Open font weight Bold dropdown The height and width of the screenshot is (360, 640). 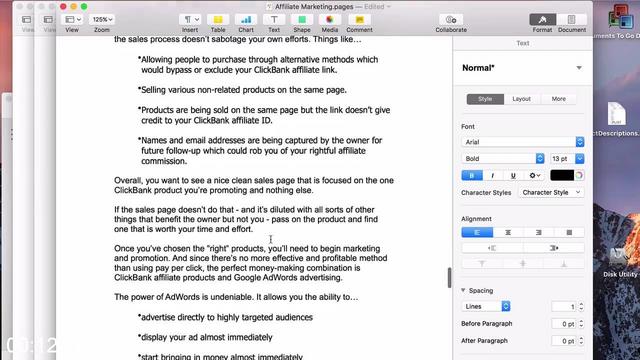pos(503,158)
